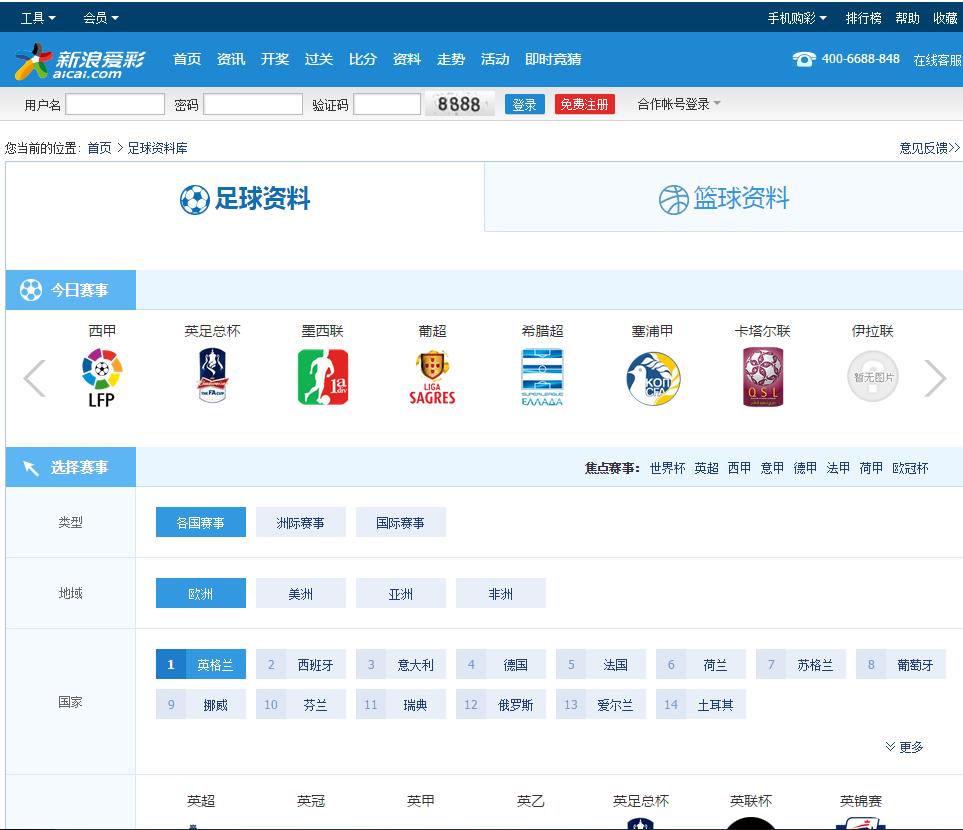Open 过关 in main navigation

319,59
